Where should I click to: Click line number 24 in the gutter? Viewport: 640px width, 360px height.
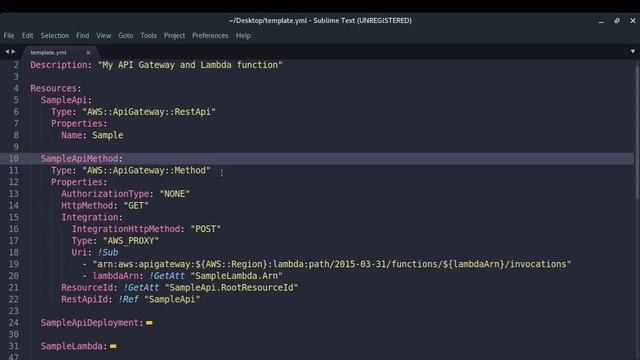coord(13,323)
